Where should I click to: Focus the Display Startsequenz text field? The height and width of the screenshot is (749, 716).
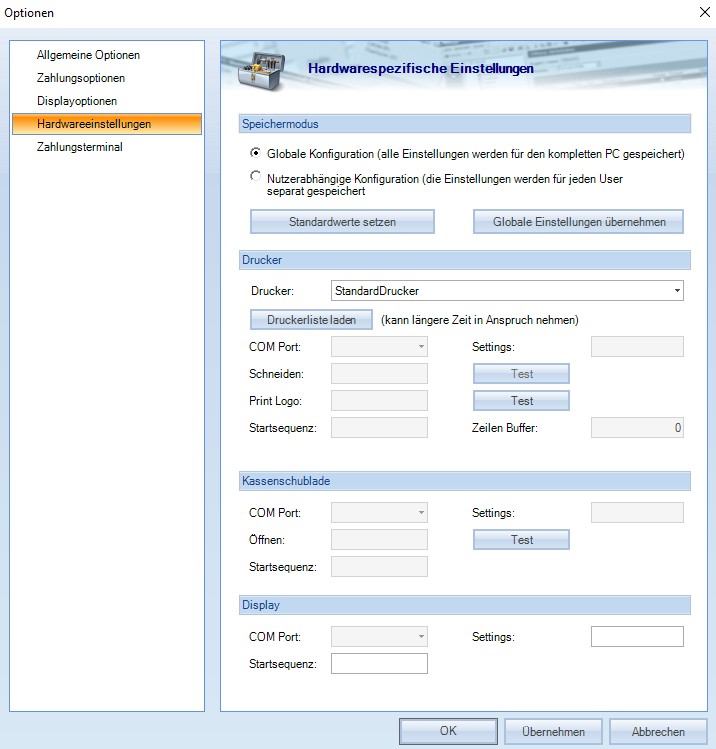click(x=379, y=664)
